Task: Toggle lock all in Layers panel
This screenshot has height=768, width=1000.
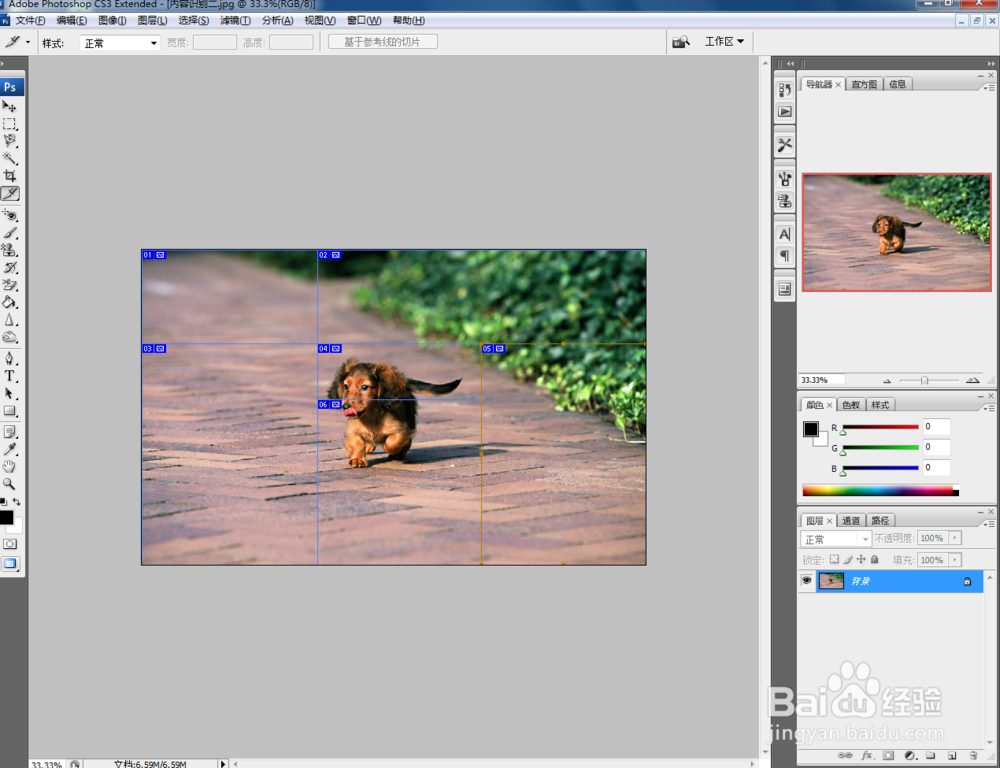Action: [x=874, y=559]
